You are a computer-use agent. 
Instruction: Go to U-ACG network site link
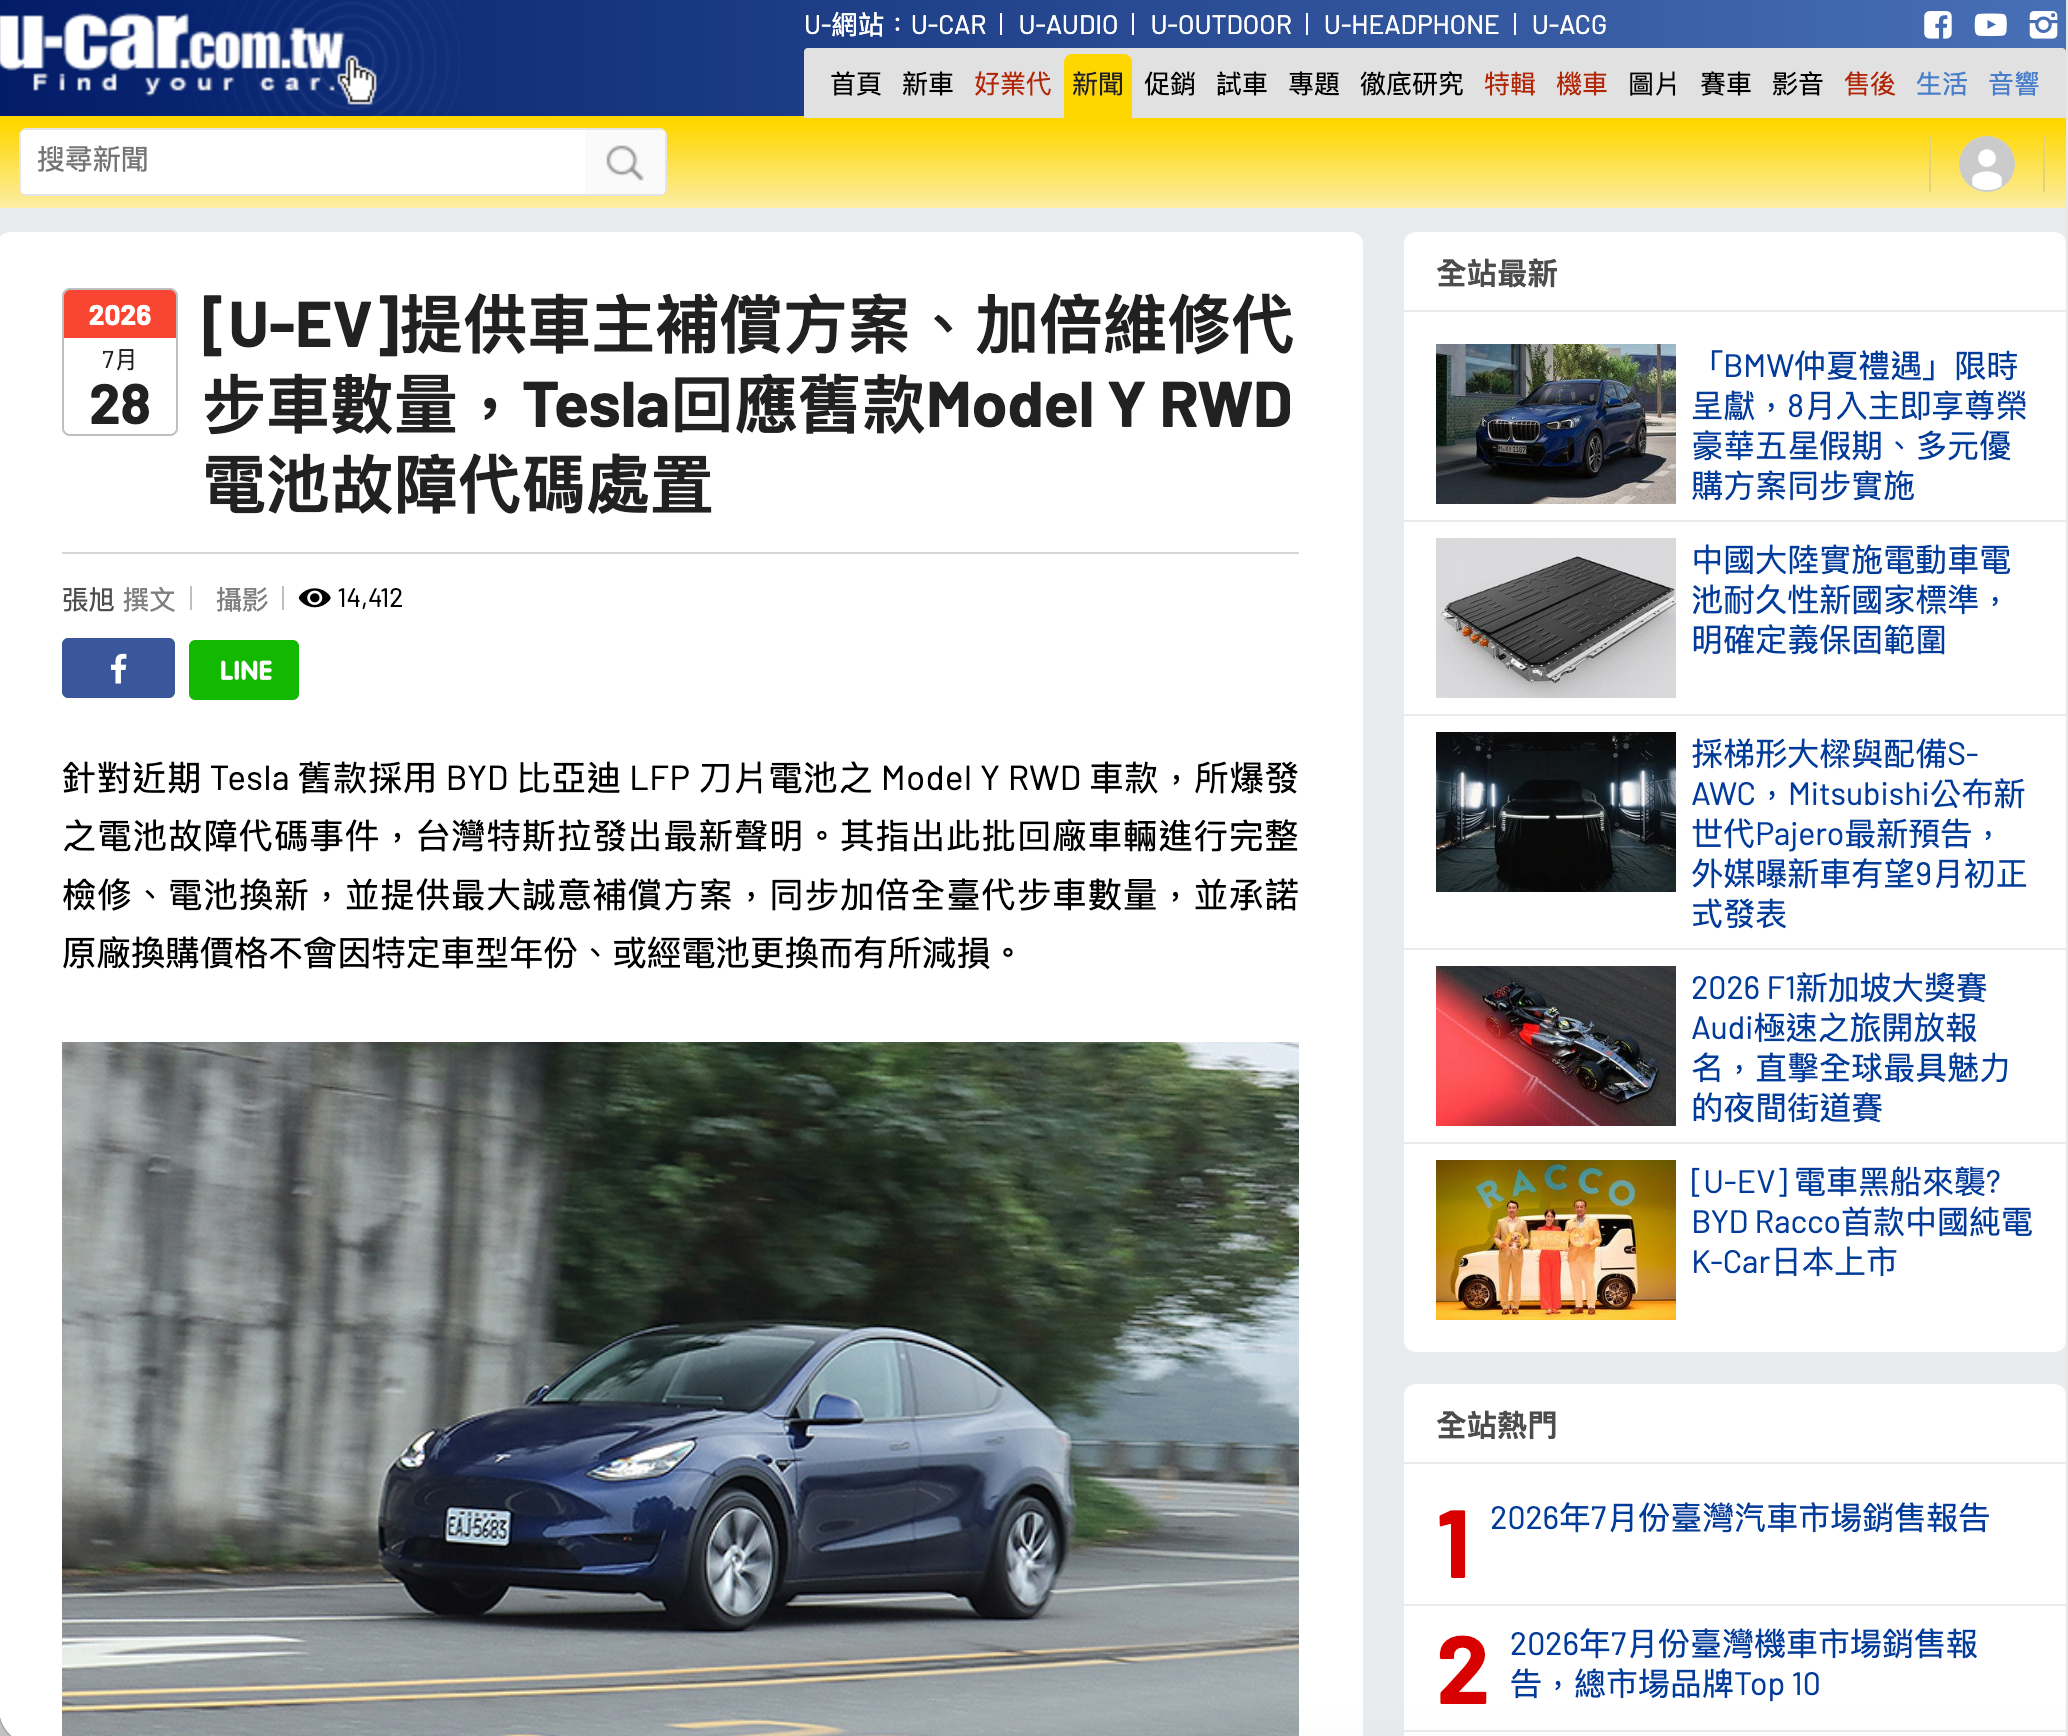[x=1569, y=25]
